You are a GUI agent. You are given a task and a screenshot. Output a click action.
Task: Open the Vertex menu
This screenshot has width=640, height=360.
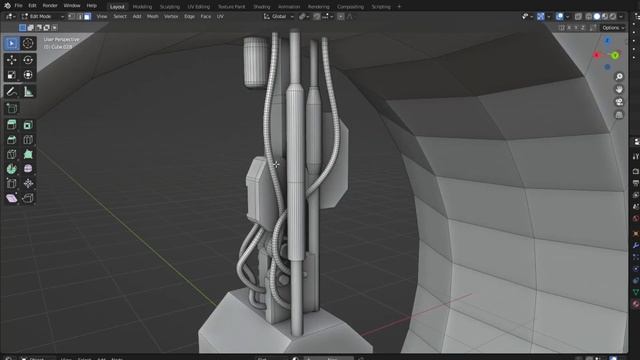(171, 17)
